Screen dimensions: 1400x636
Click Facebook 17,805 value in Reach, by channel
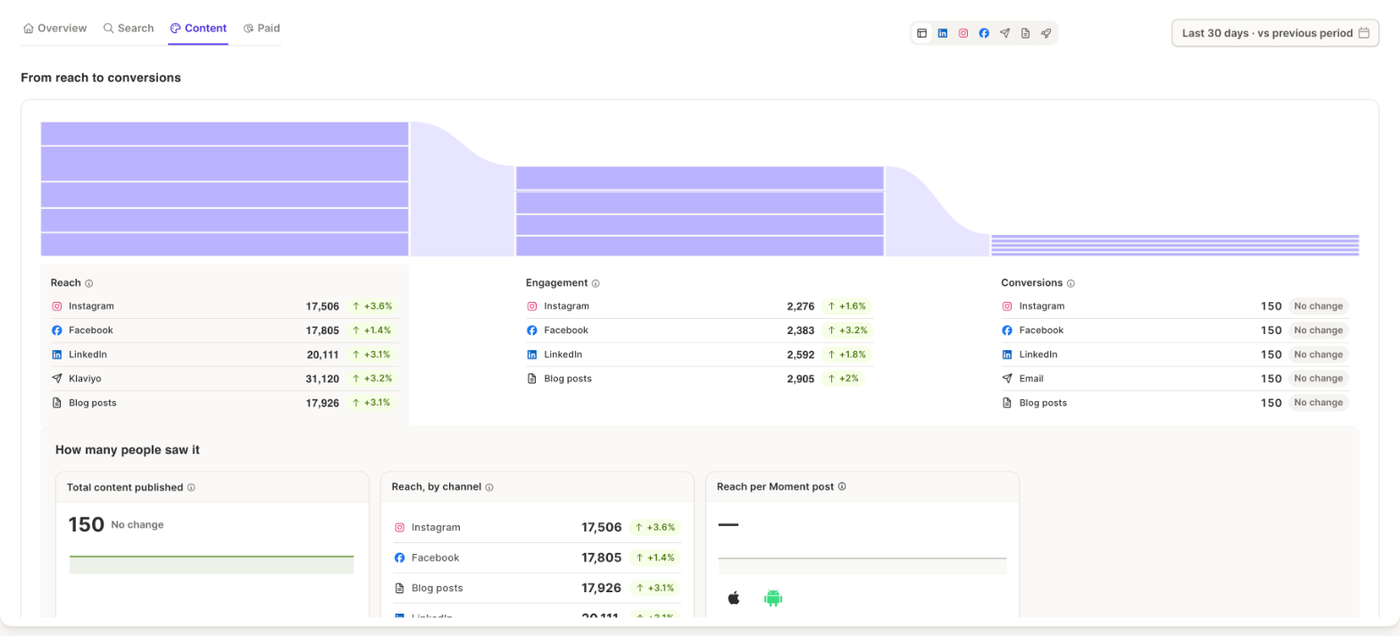click(601, 558)
